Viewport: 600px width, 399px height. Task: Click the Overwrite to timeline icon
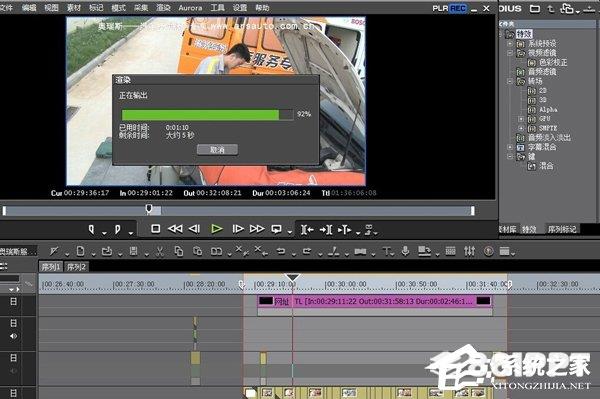point(326,230)
